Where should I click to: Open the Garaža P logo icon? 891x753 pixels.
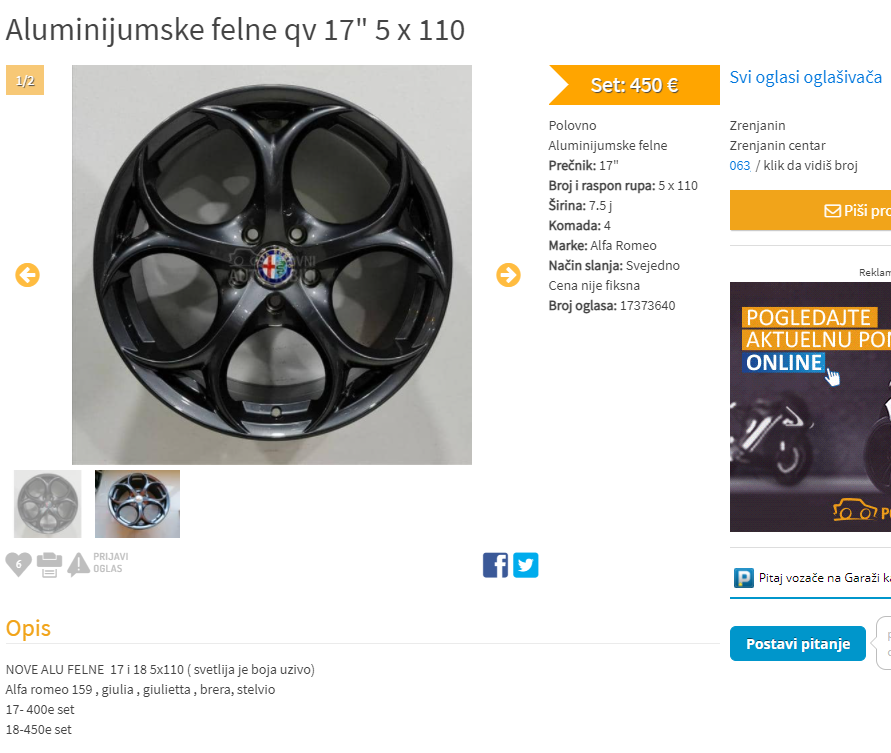pos(743,578)
